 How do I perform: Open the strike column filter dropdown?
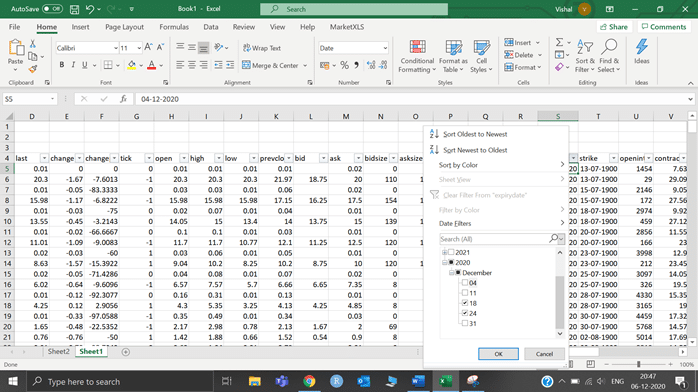(613, 158)
